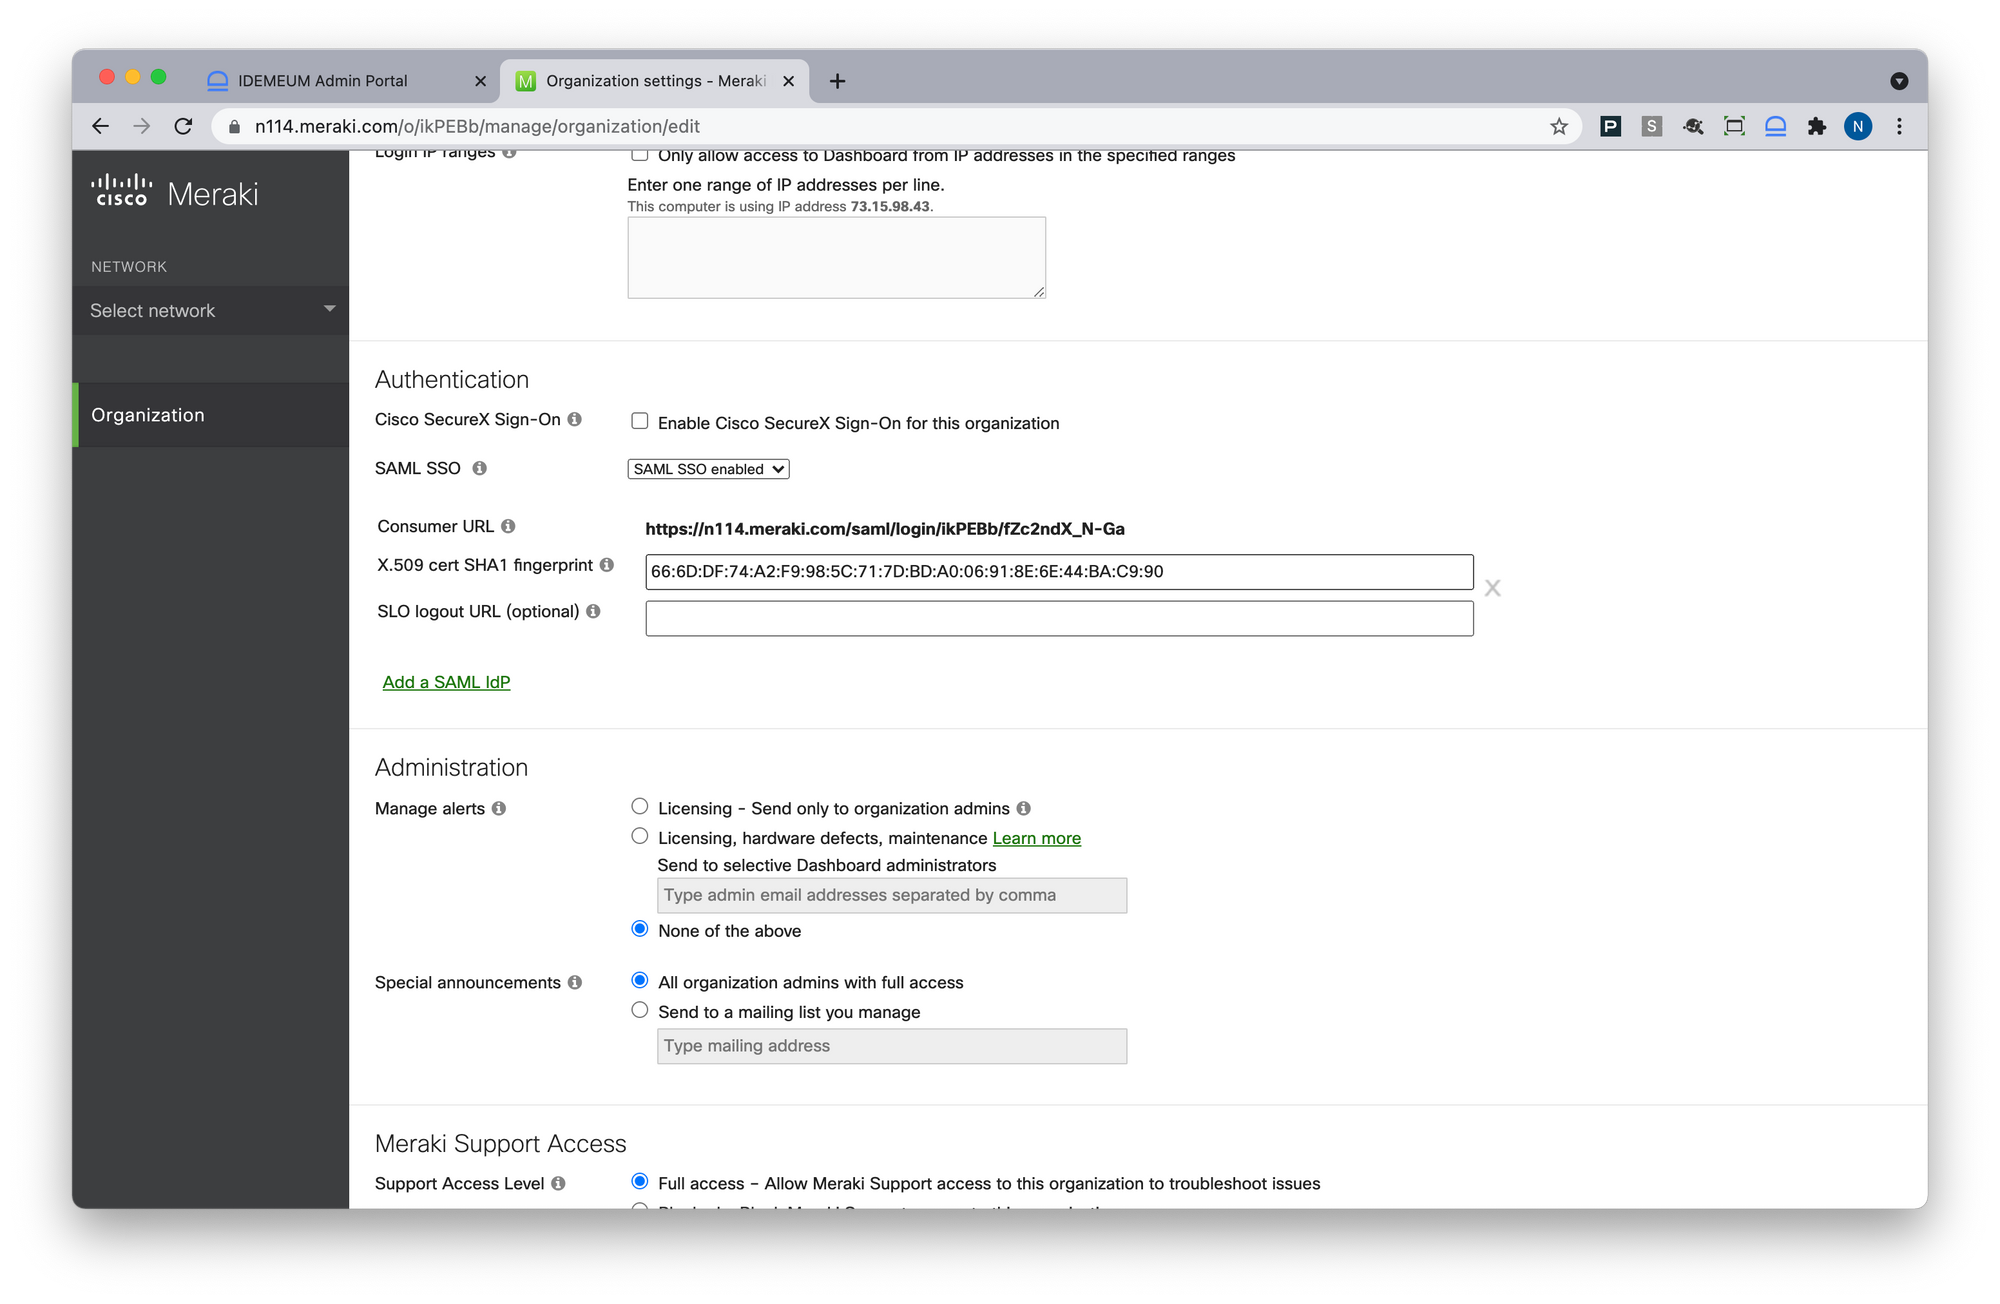Click info icon next to Special announcements
Screen dimensions: 2000x1304
pos(574,982)
